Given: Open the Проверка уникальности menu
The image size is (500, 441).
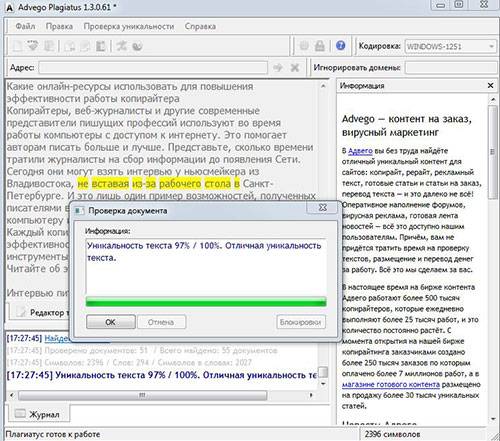Looking at the screenshot, I should click(129, 26).
